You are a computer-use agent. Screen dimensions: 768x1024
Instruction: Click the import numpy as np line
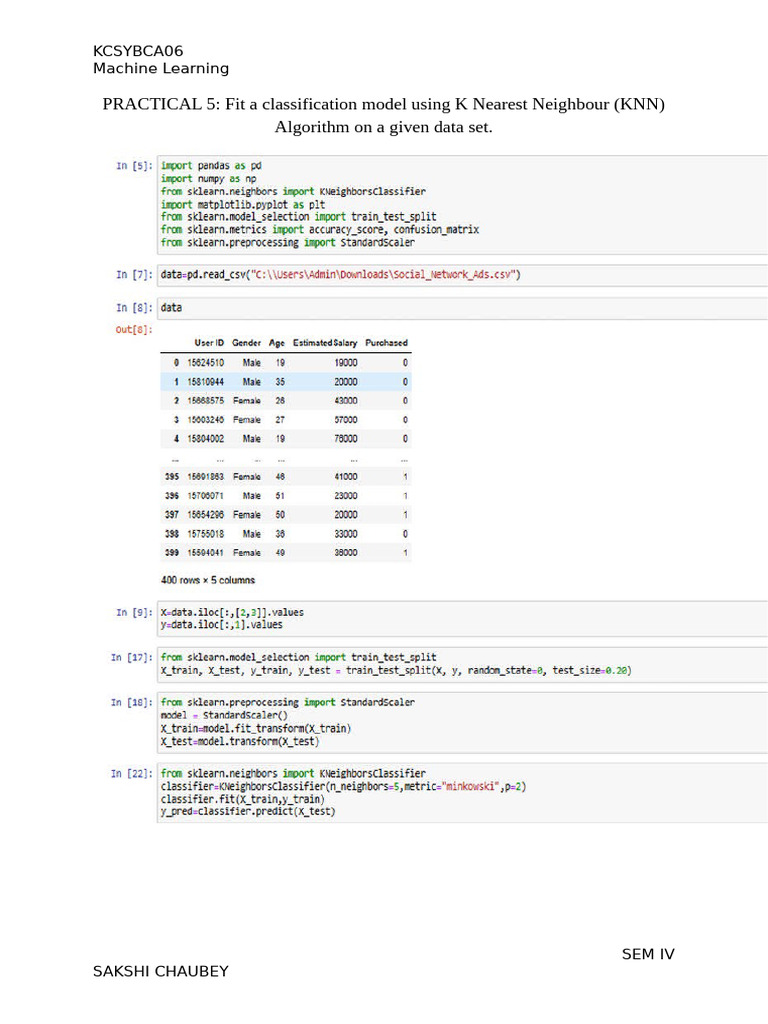[208, 178]
